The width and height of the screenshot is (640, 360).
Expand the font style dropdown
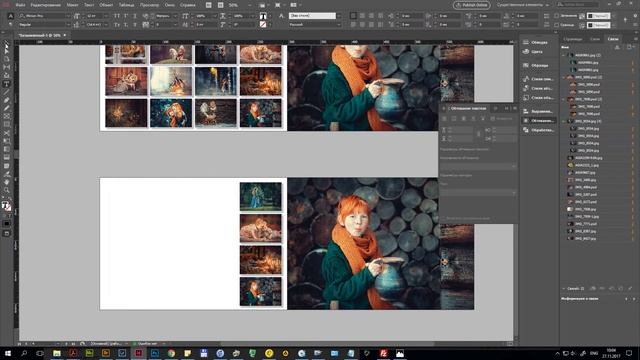(68, 25)
